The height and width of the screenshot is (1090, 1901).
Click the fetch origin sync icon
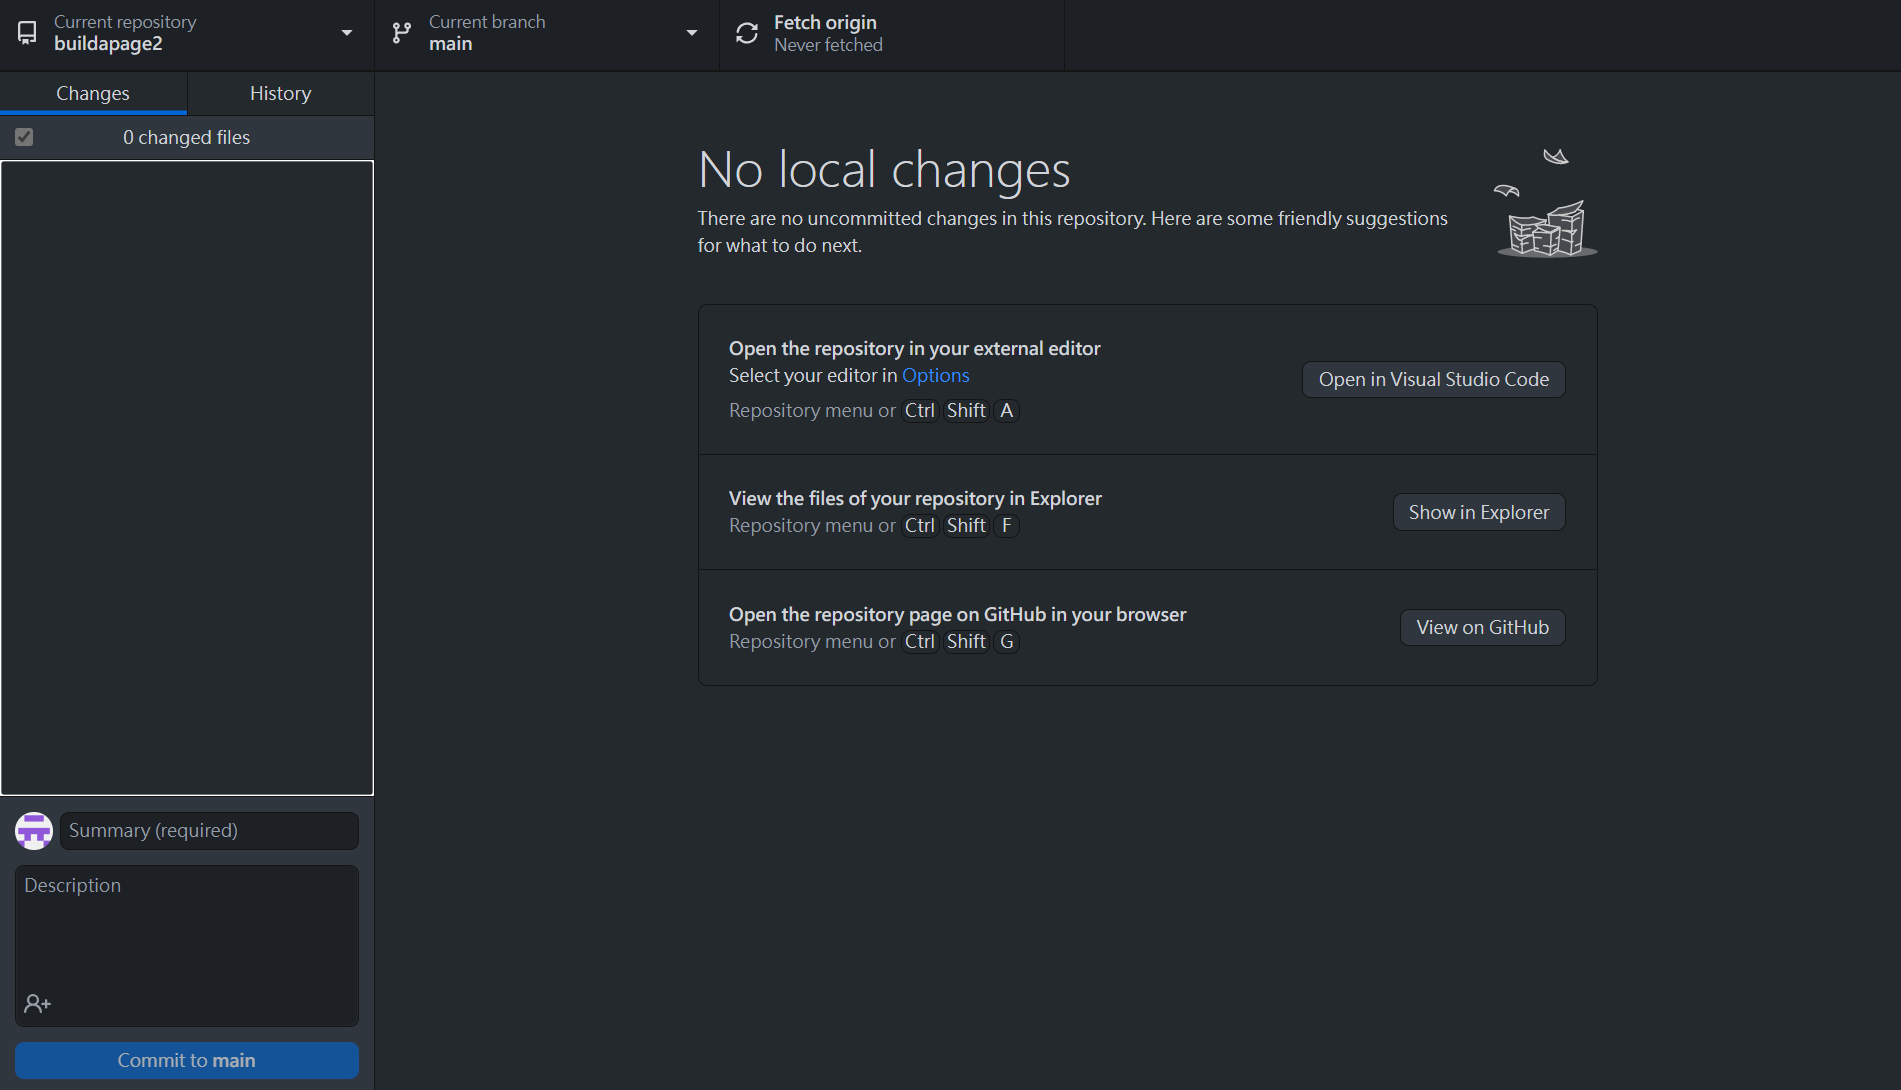pos(747,33)
